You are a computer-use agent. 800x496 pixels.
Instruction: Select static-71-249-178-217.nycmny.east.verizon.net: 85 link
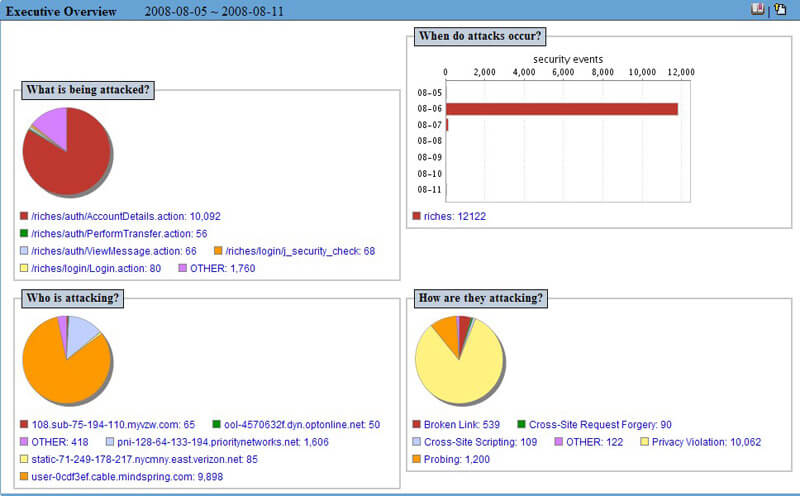pyautogui.click(x=144, y=459)
